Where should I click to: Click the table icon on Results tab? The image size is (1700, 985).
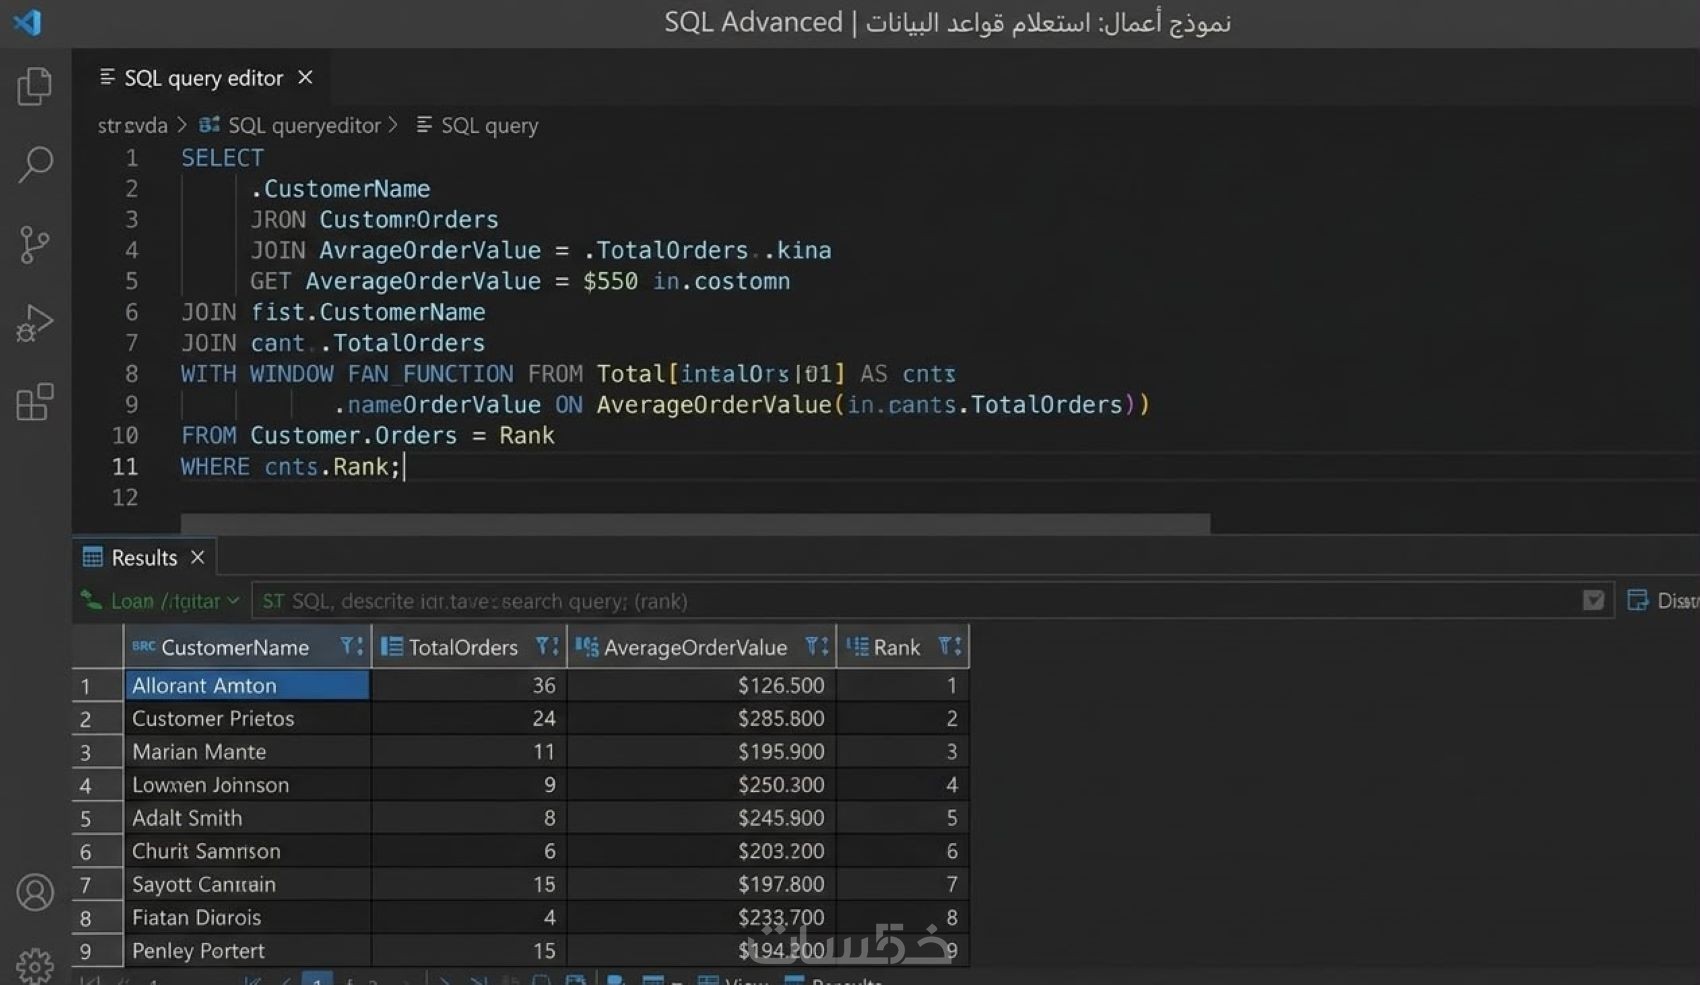click(x=93, y=557)
